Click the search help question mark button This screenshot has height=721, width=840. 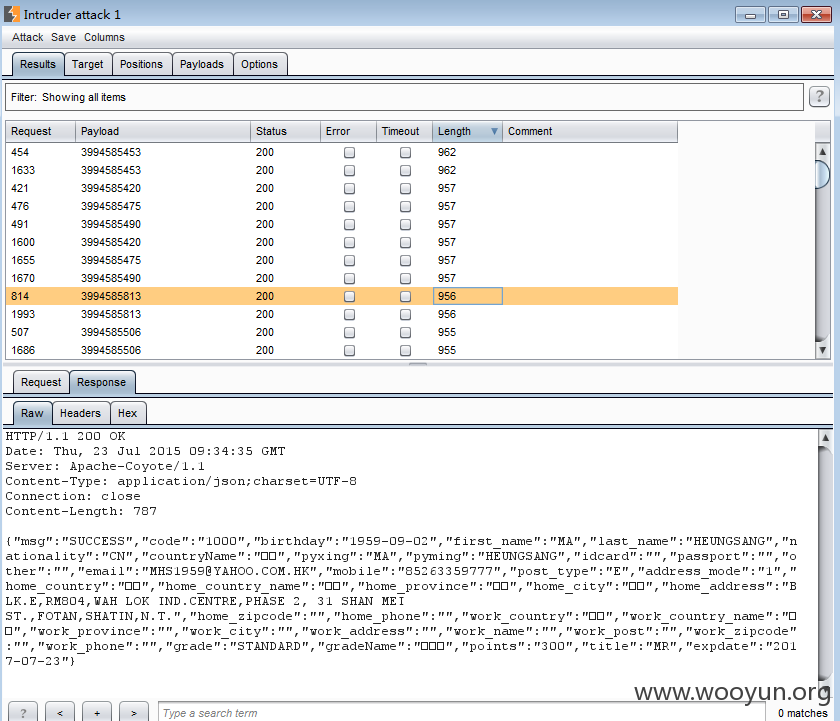[x=23, y=713]
